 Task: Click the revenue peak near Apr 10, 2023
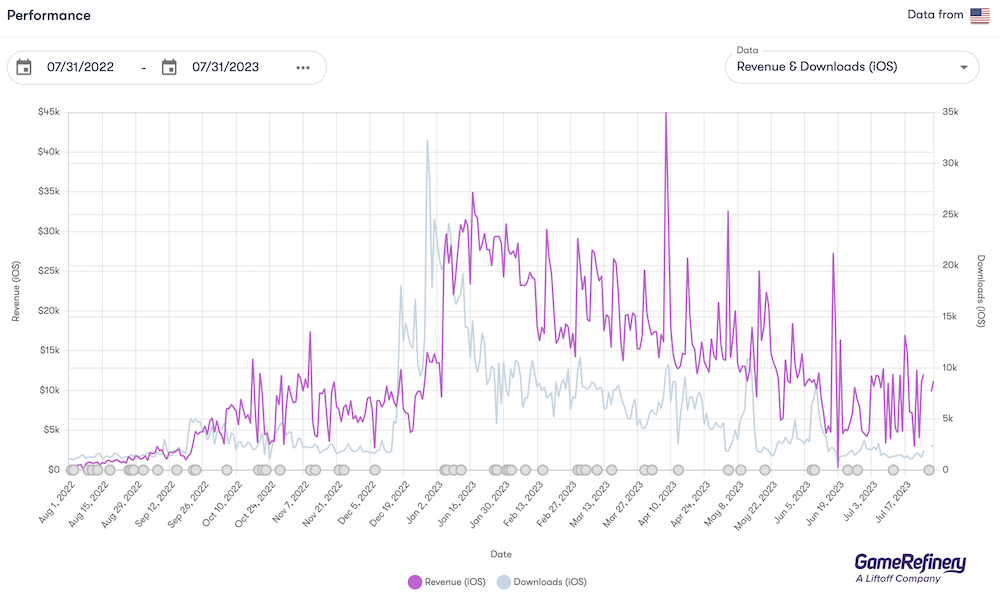click(x=666, y=114)
